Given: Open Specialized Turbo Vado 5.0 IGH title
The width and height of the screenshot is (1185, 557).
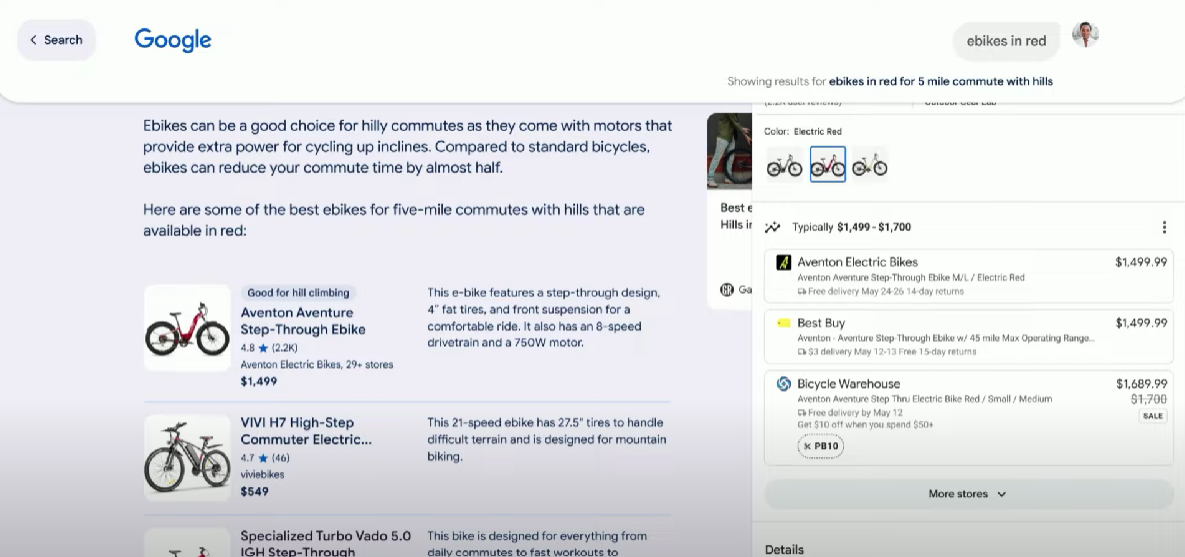Looking at the screenshot, I should (326, 544).
